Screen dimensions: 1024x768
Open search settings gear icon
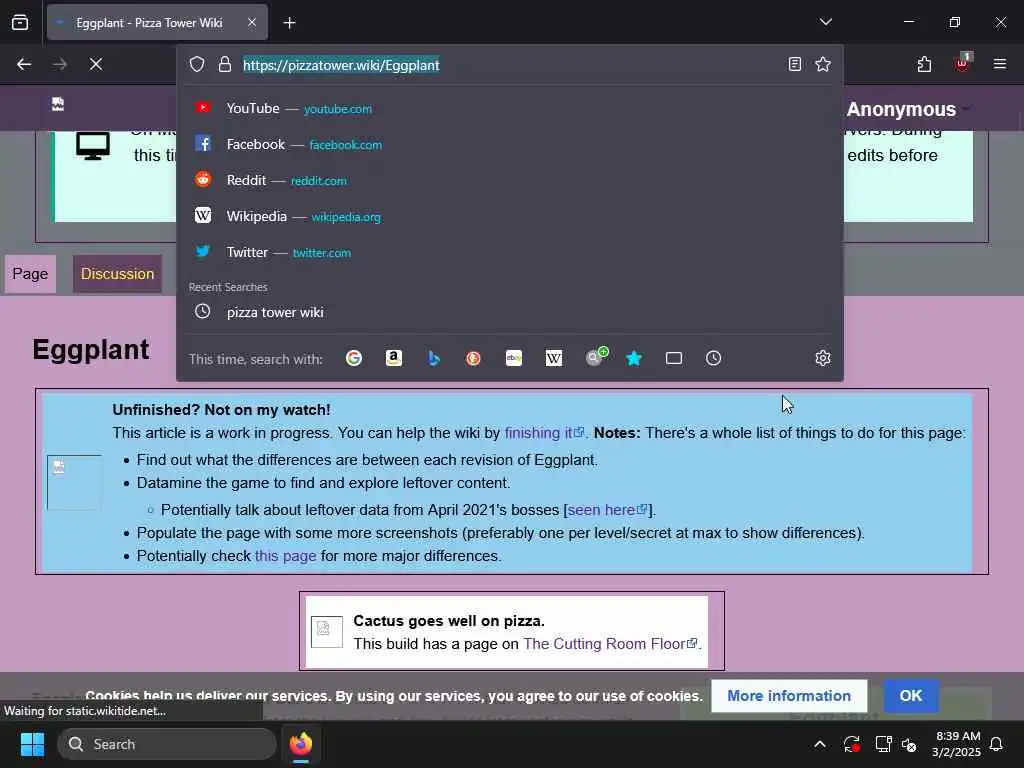coord(823,358)
